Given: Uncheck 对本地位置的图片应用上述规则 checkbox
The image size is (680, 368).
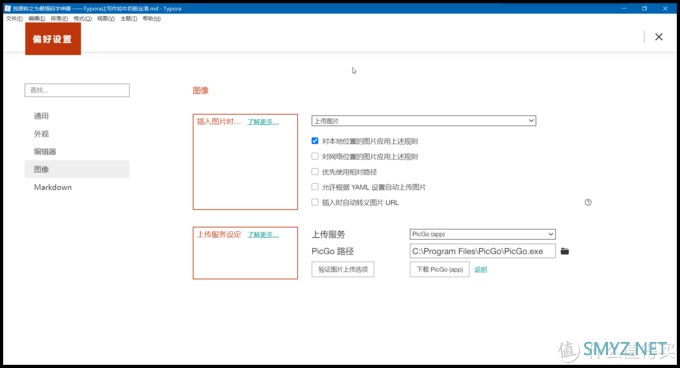Looking at the screenshot, I should [315, 141].
